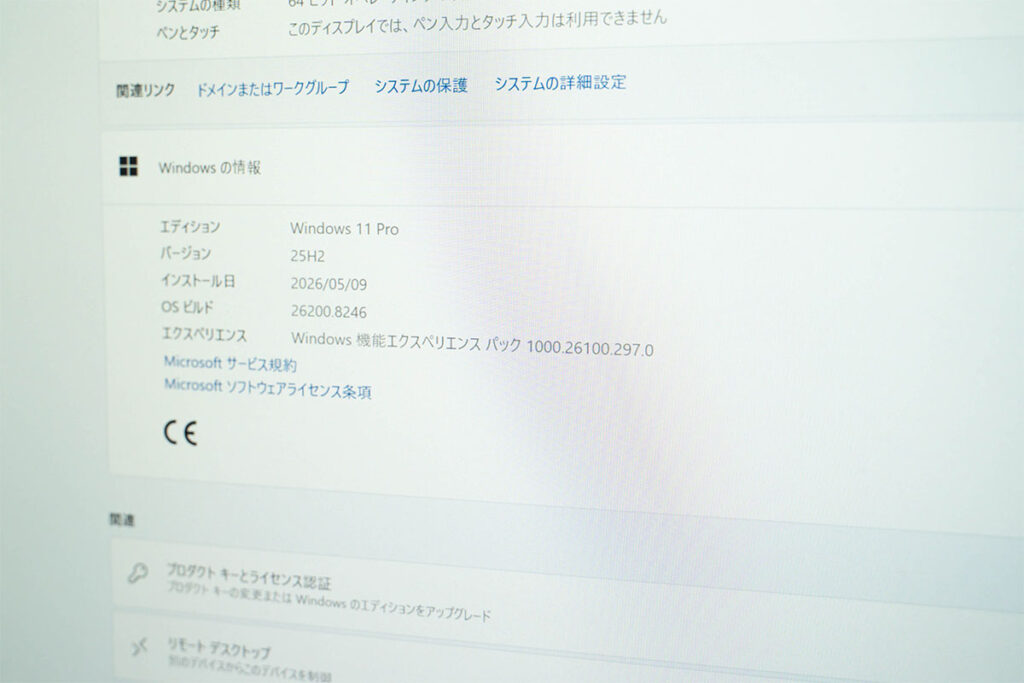This screenshot has height=683, width=1024.
Task: Click the エクスペリエンス label
Action: click(204, 334)
